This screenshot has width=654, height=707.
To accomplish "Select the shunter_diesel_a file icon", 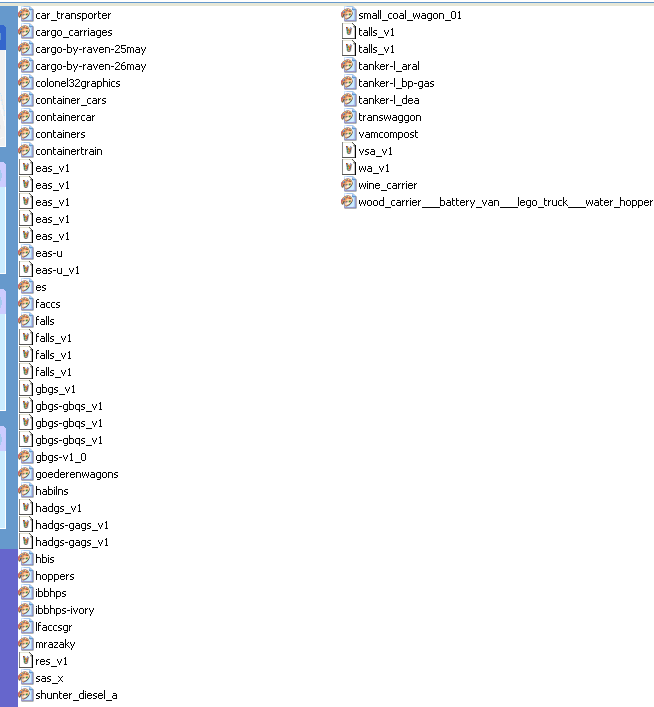I will [x=26, y=695].
